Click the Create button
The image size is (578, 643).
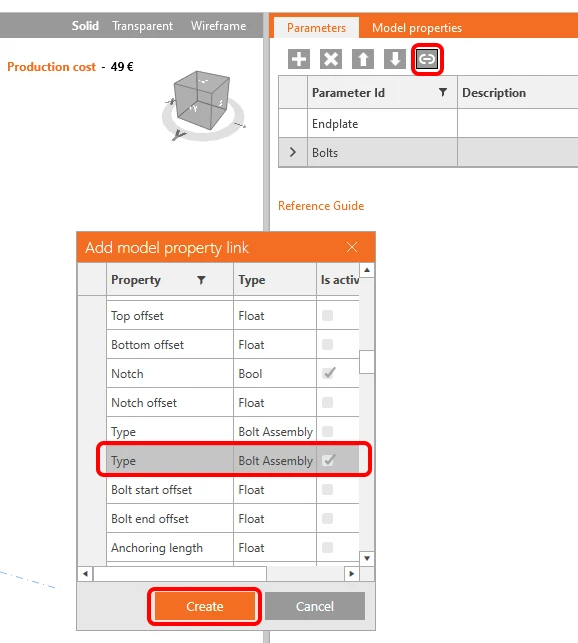tap(205, 606)
